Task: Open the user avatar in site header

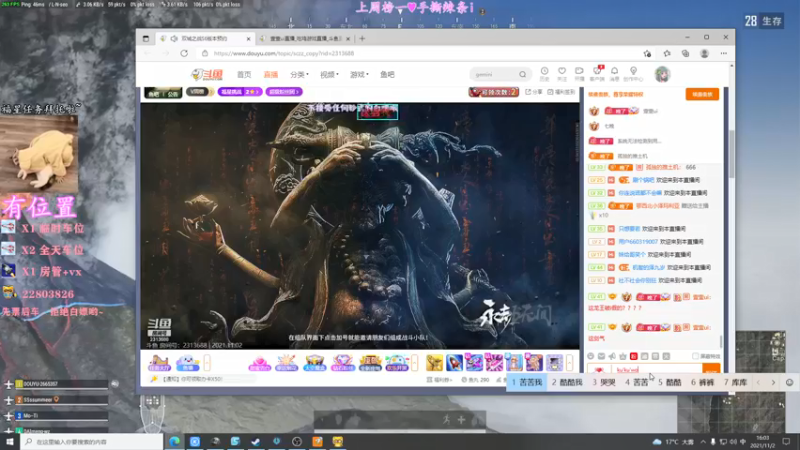Action: (662, 74)
